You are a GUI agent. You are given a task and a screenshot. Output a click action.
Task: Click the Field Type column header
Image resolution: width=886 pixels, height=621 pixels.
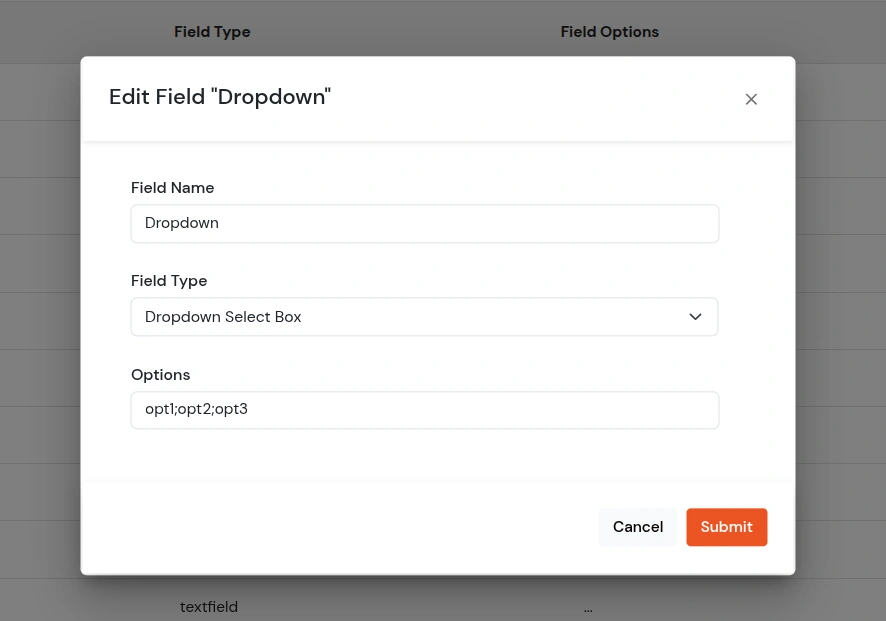coord(212,31)
